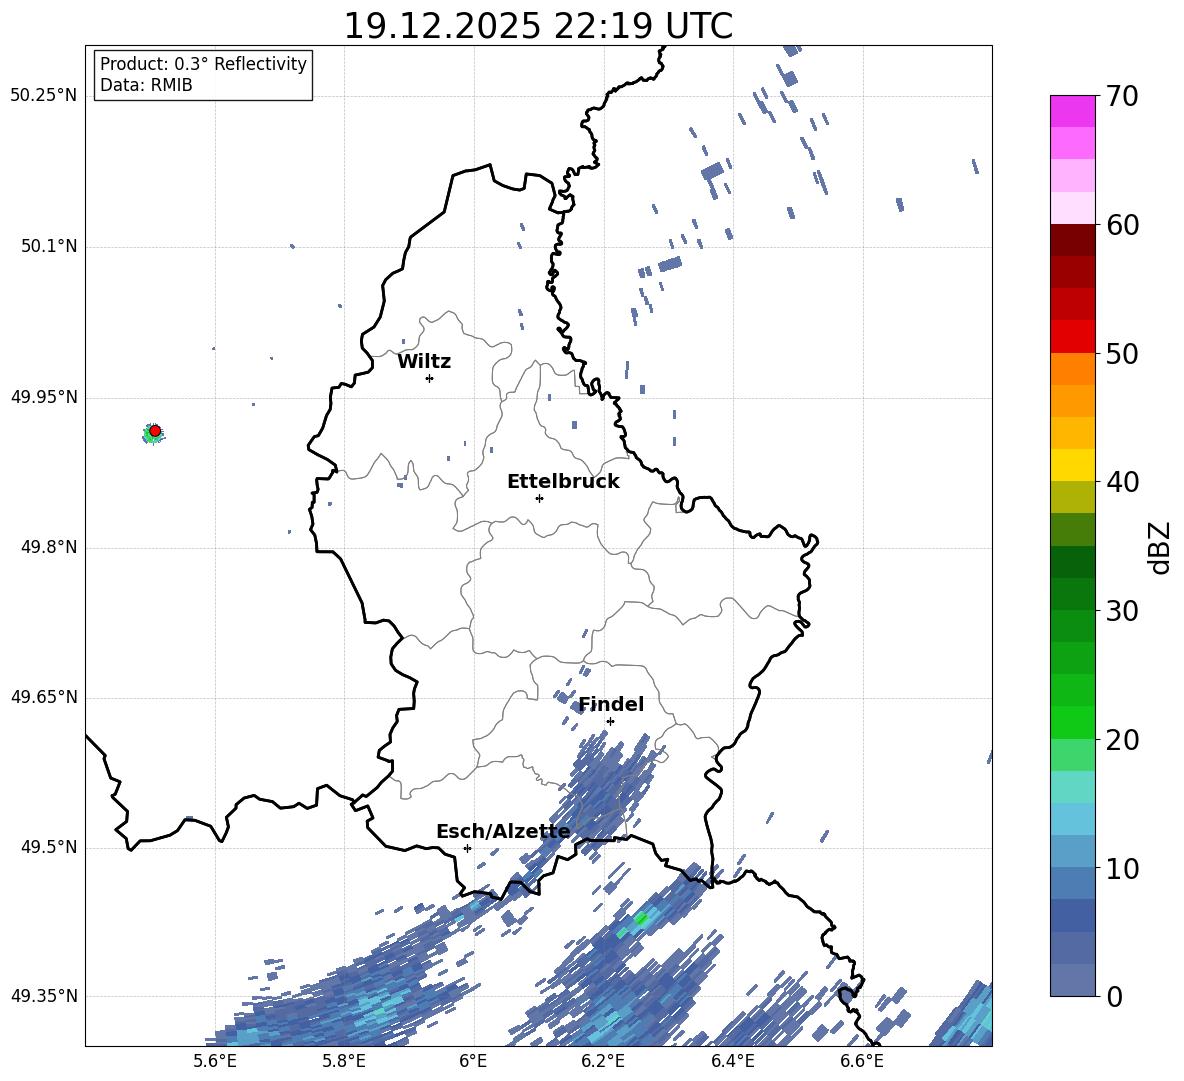
Task: Click longitude label 5.6°E
Action: tap(215, 1061)
